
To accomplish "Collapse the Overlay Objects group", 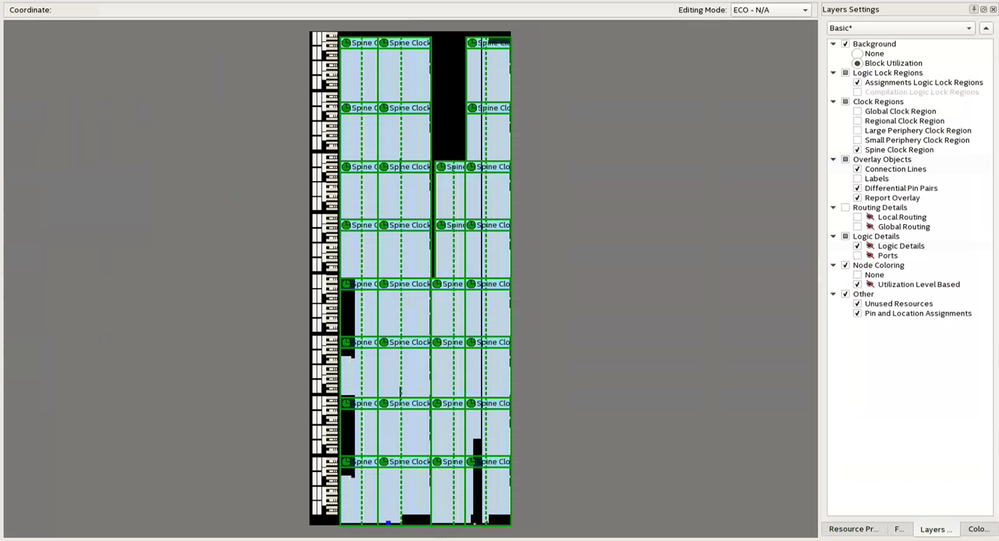I will (x=833, y=159).
